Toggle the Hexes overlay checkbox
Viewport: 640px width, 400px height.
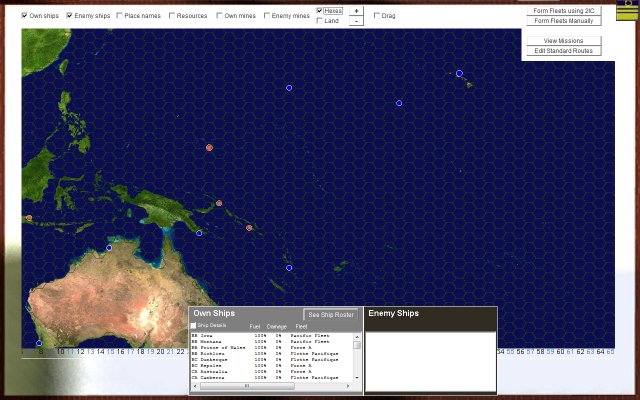pos(320,11)
